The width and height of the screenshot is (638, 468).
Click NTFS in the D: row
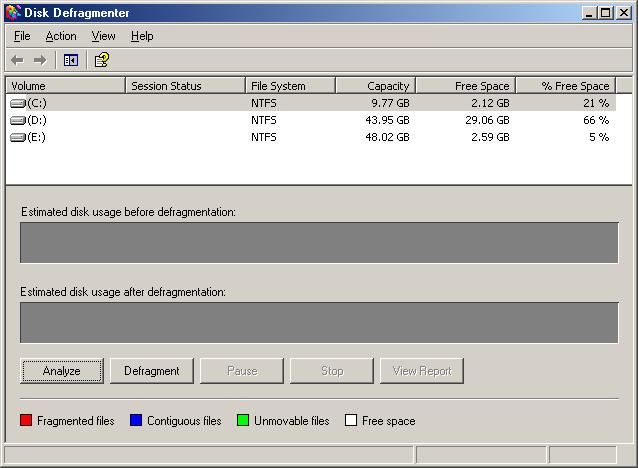coord(264,120)
